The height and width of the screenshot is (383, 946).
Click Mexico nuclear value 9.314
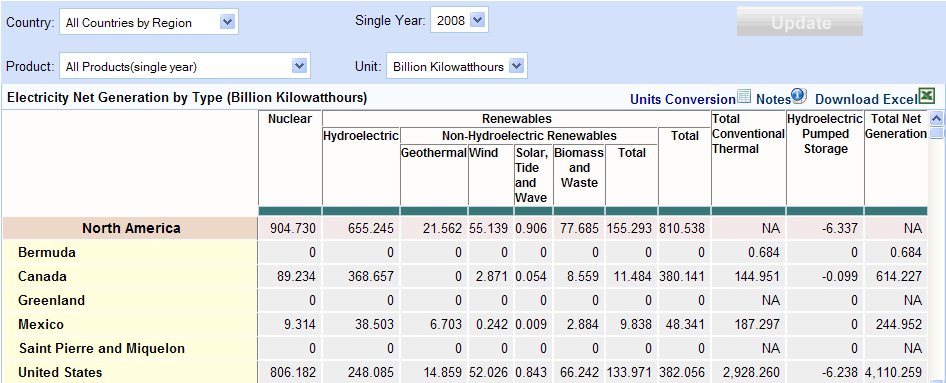(300, 324)
